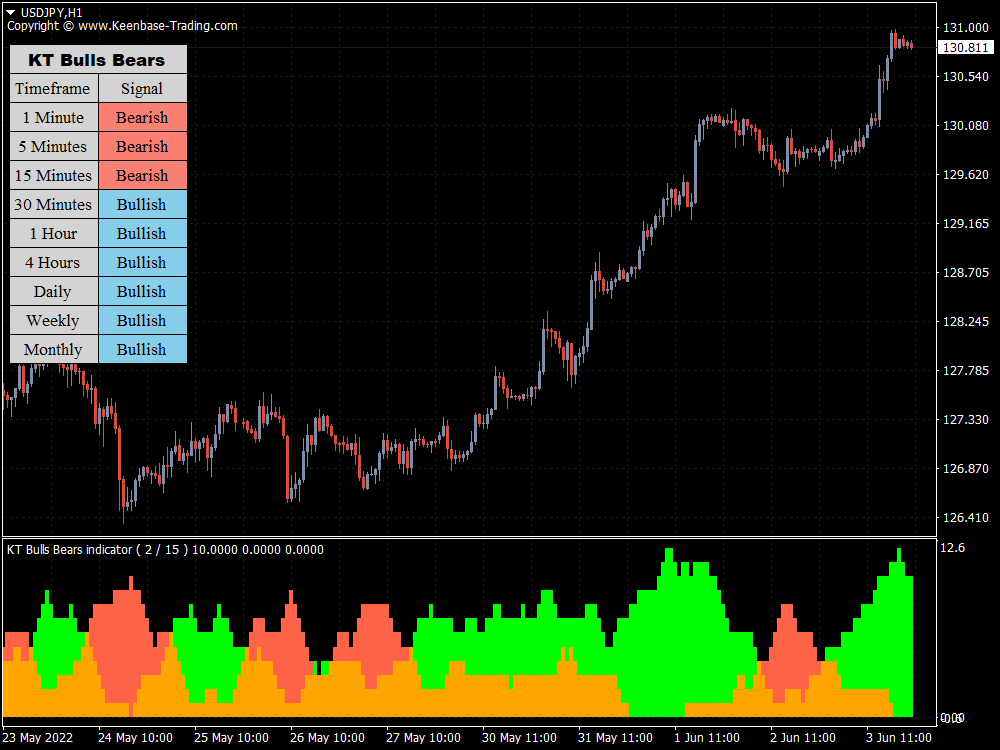The height and width of the screenshot is (750, 1000).
Task: Select the 1 Hour timeframe cell
Action: coord(54,233)
